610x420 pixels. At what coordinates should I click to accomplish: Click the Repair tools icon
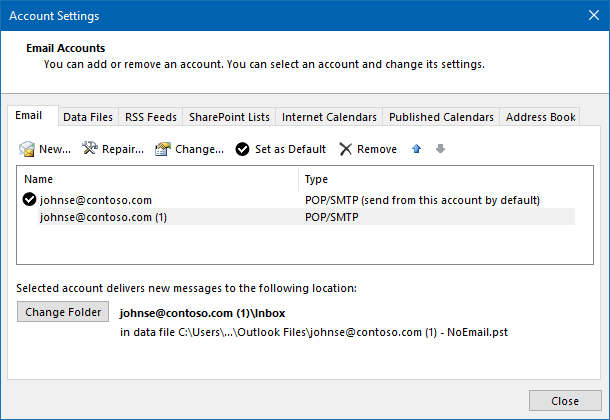coord(89,149)
